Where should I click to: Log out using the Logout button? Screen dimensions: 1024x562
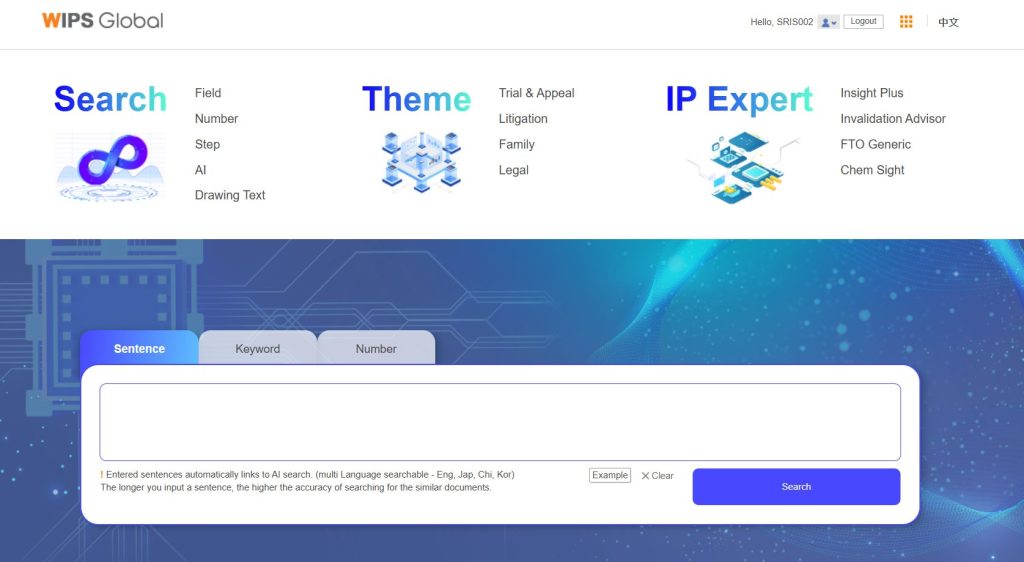(x=863, y=21)
